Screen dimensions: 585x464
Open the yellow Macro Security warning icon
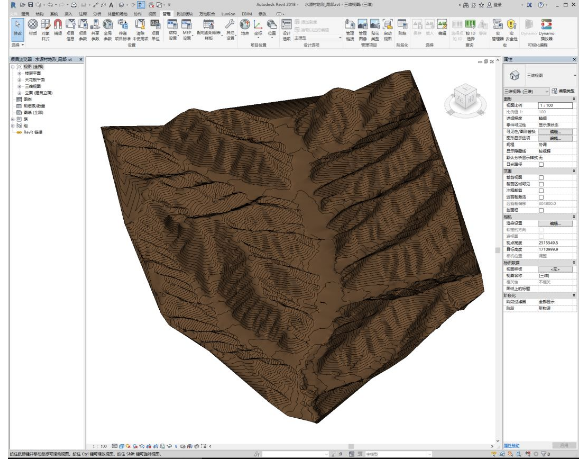pyautogui.click(x=512, y=29)
